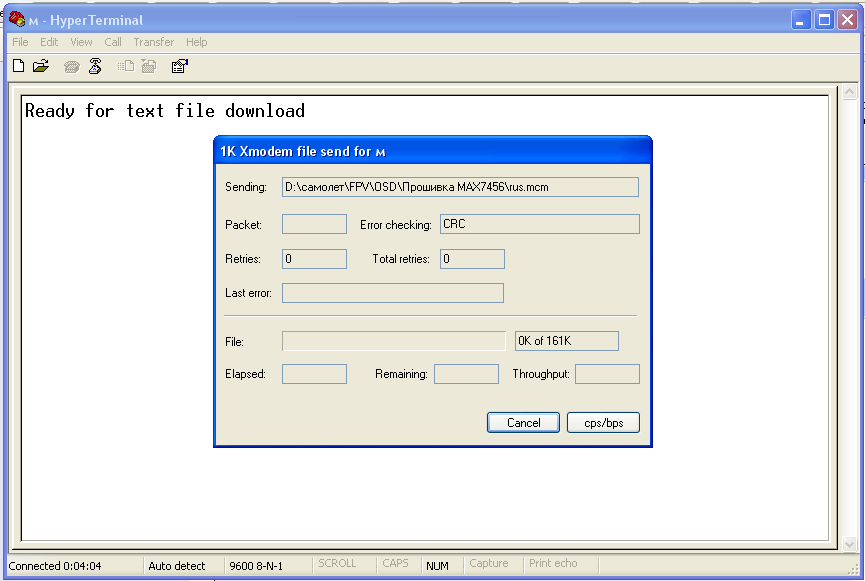Click the Call phone toolbar icon
This screenshot has height=581, width=865.
tap(72, 67)
